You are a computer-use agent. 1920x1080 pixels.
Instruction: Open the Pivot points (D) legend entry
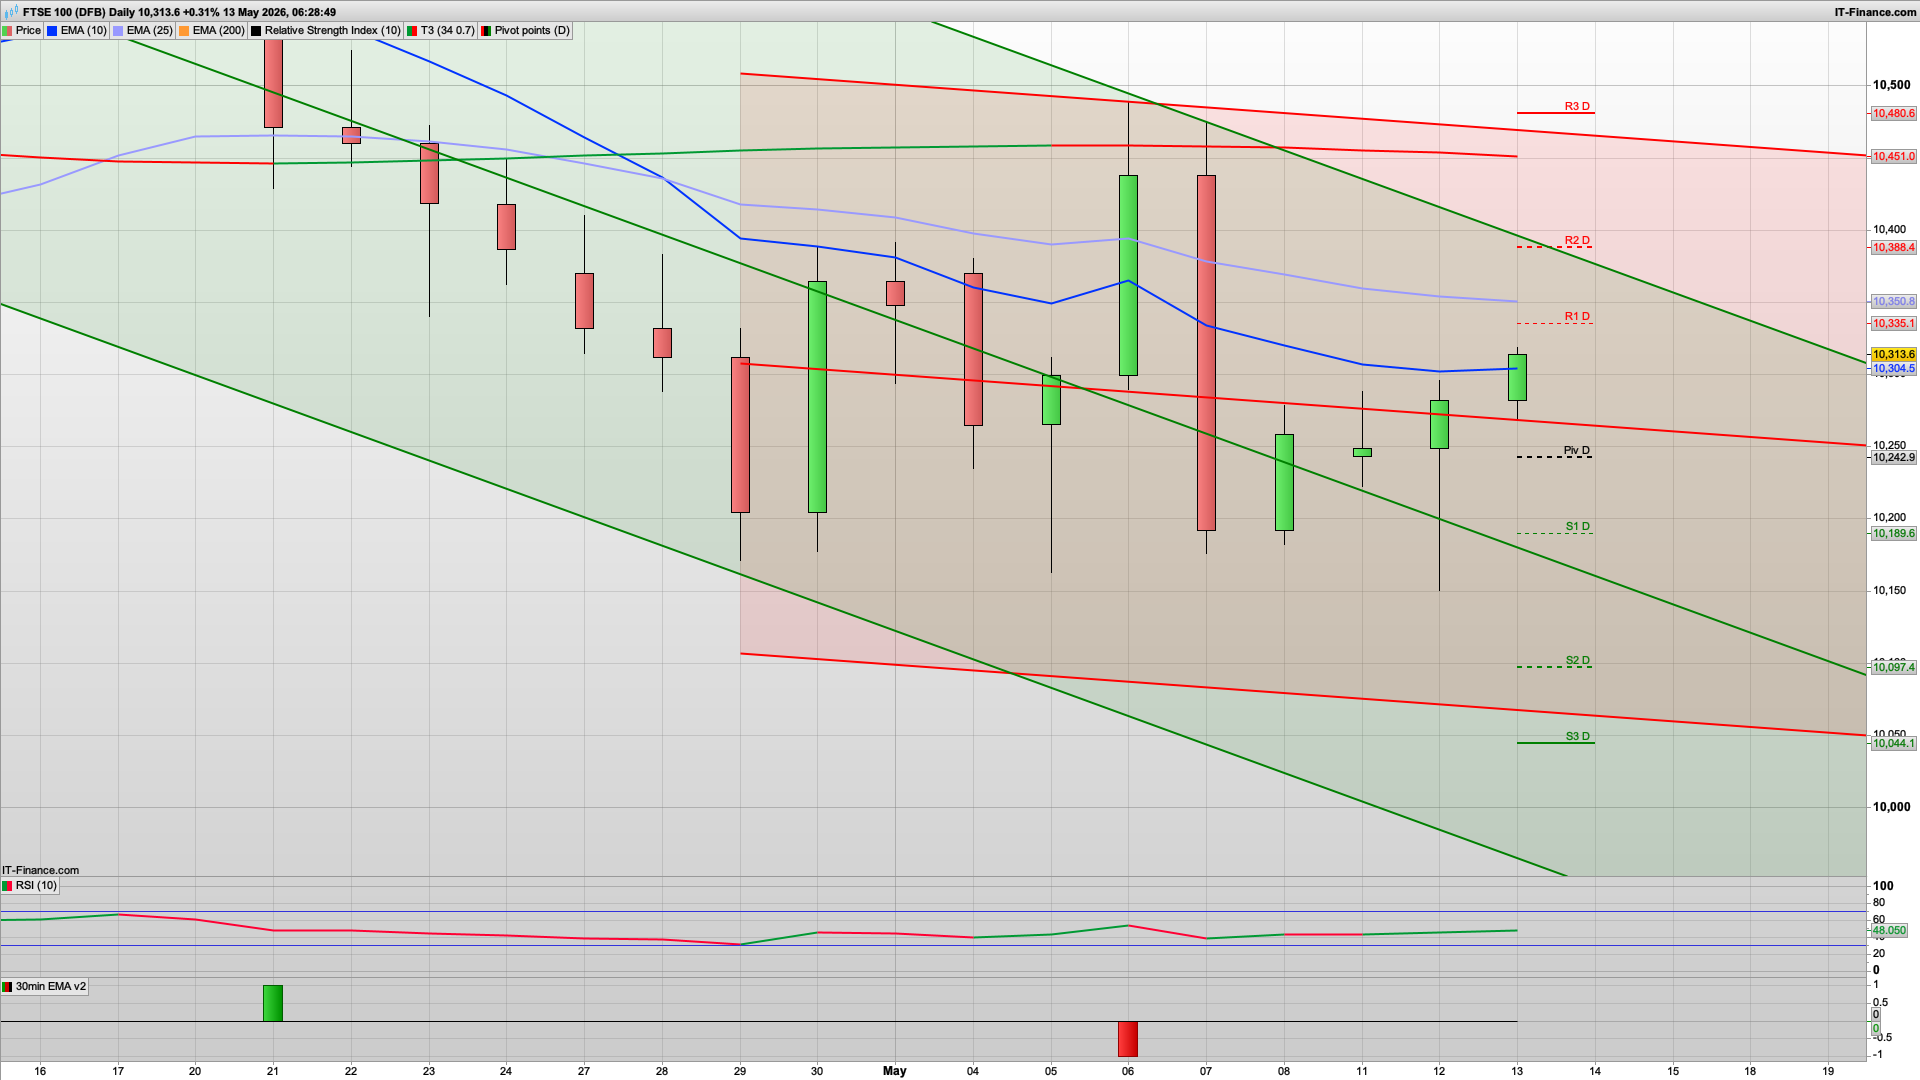tap(525, 30)
